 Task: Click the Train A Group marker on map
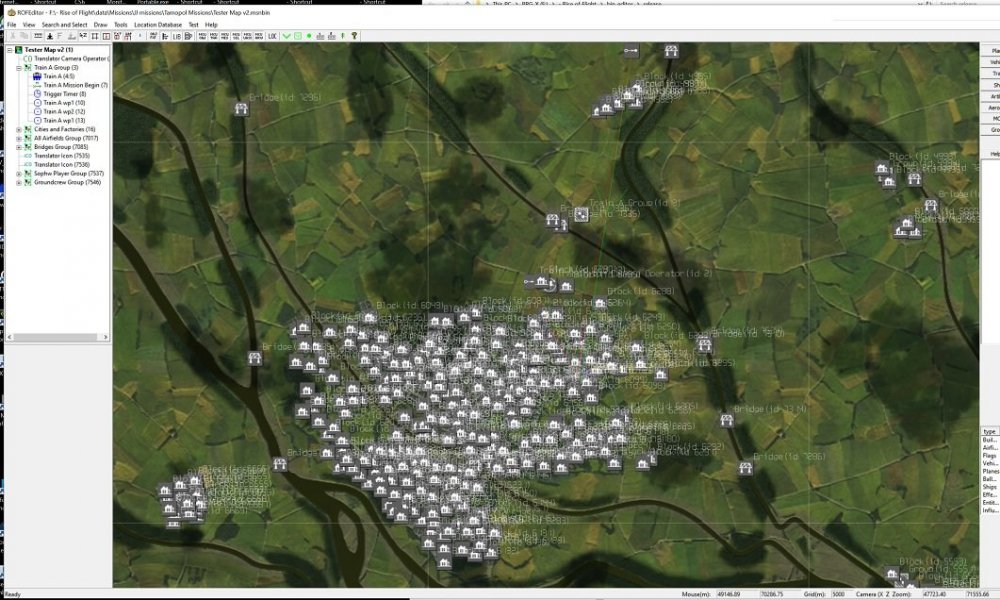pyautogui.click(x=580, y=213)
